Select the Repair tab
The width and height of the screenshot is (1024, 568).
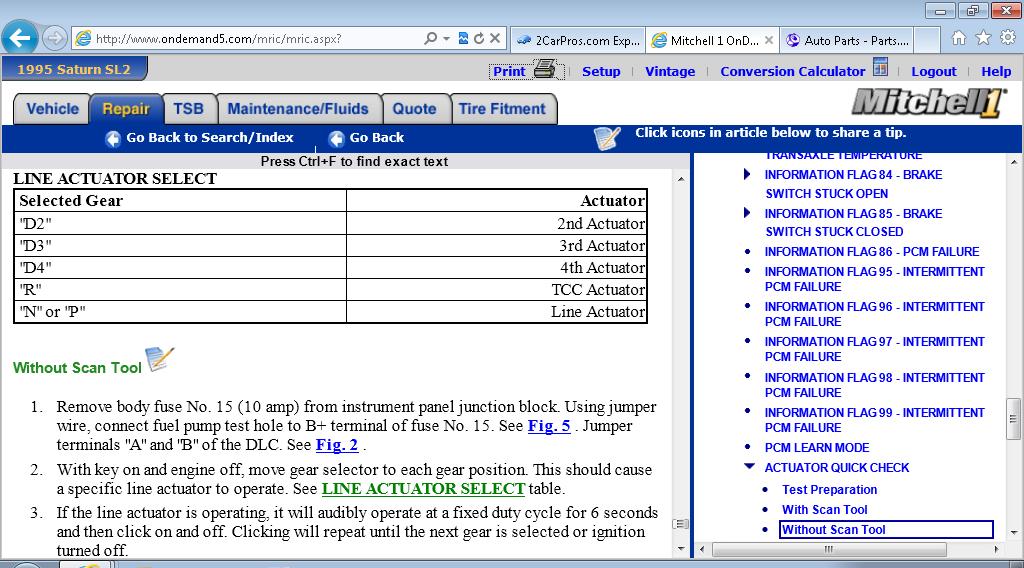[x=126, y=109]
